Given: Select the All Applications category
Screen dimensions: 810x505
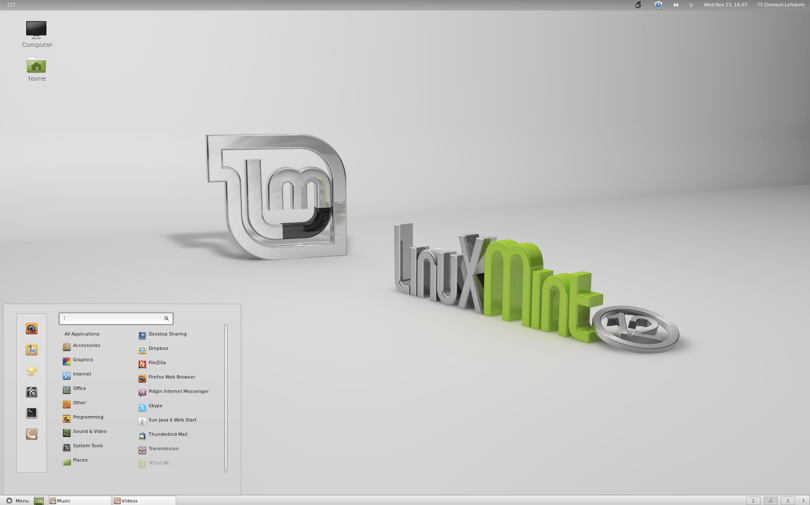Looking at the screenshot, I should click(x=82, y=334).
